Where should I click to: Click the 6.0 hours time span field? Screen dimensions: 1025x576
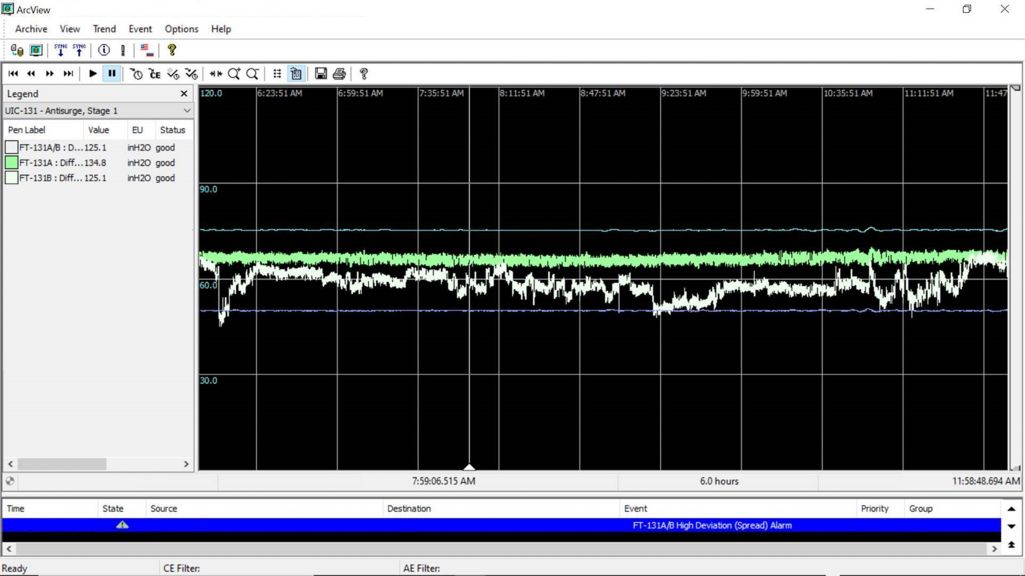(719, 481)
